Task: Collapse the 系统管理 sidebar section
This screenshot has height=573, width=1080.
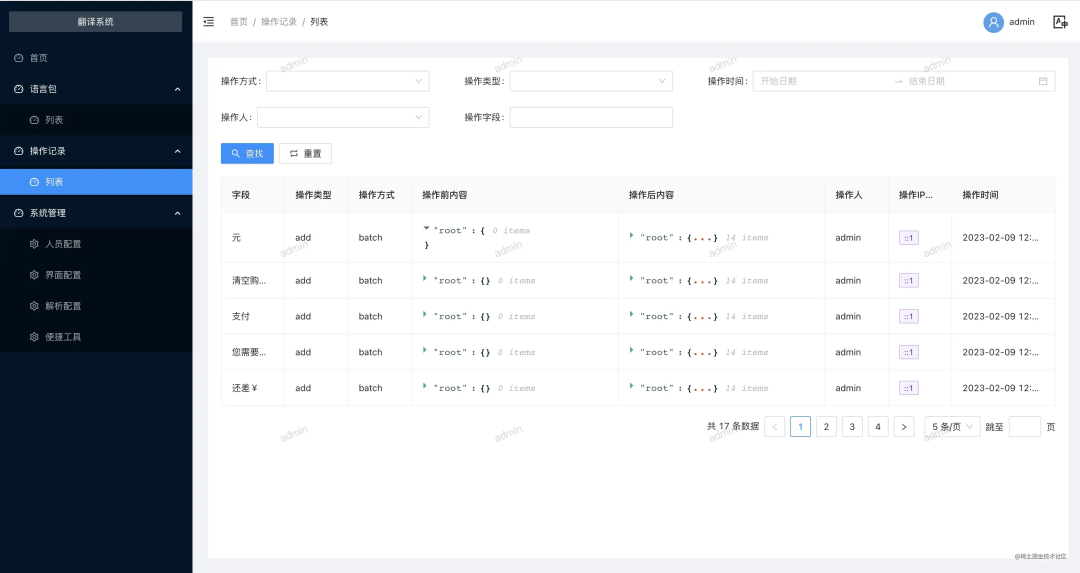Action: point(178,213)
